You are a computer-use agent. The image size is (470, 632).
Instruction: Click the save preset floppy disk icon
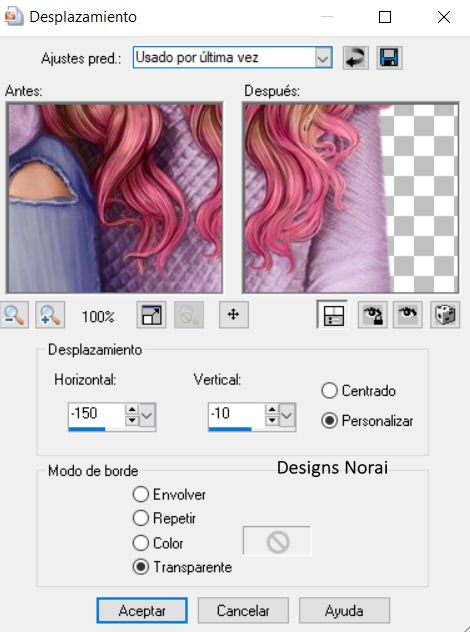[389, 58]
